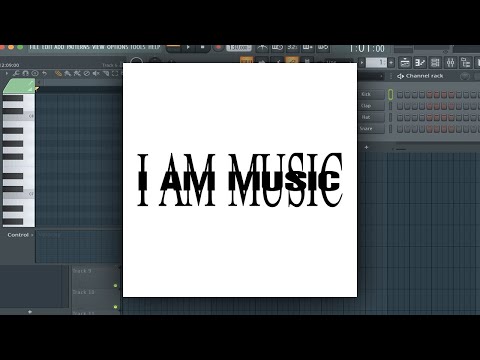Click the Channel rack speaker icon
The height and width of the screenshot is (360, 480).
400,76
